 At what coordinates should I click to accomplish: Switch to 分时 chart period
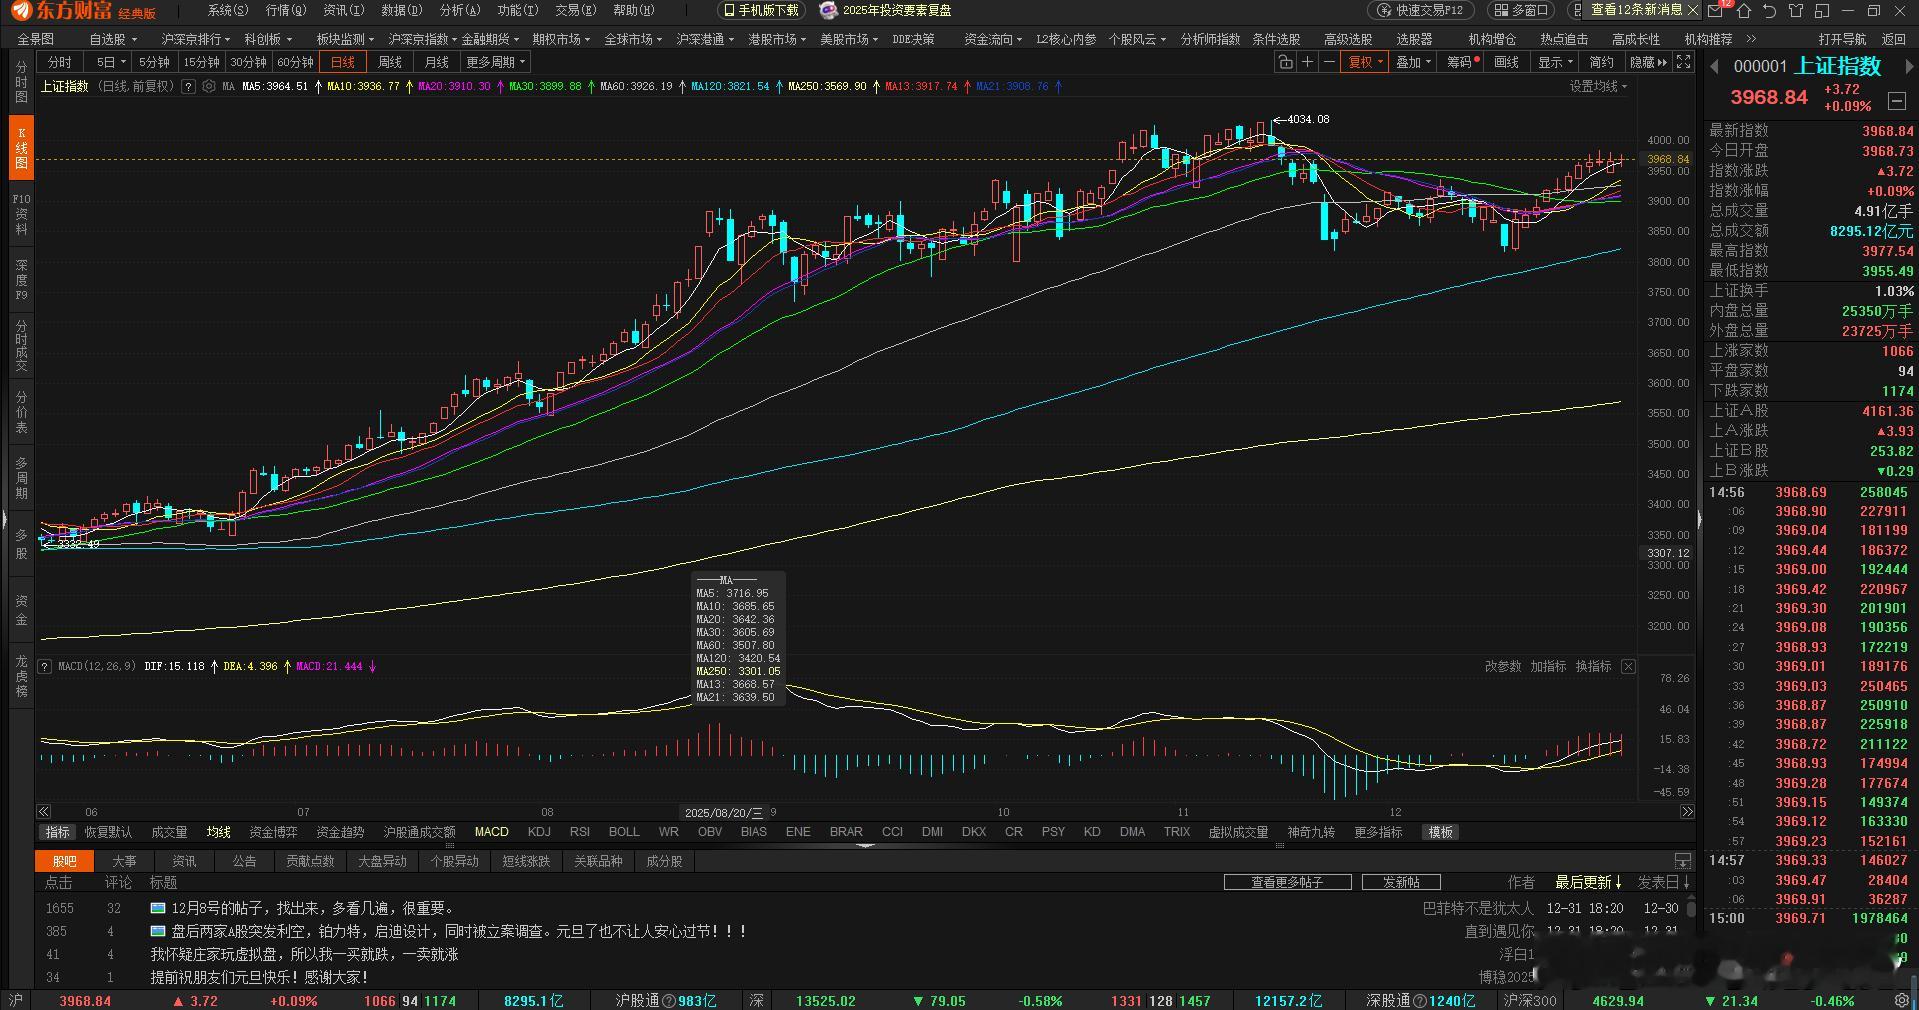click(x=60, y=62)
